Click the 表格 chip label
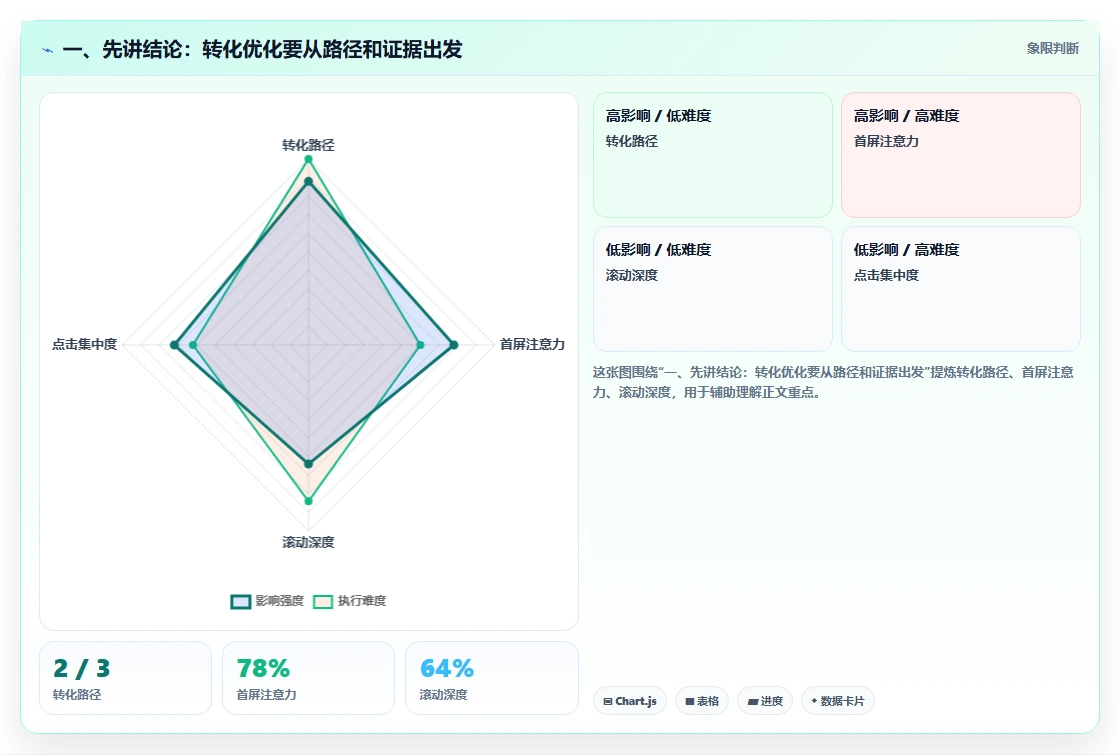Image resolution: width=1120 pixels, height=755 pixels. (x=708, y=701)
